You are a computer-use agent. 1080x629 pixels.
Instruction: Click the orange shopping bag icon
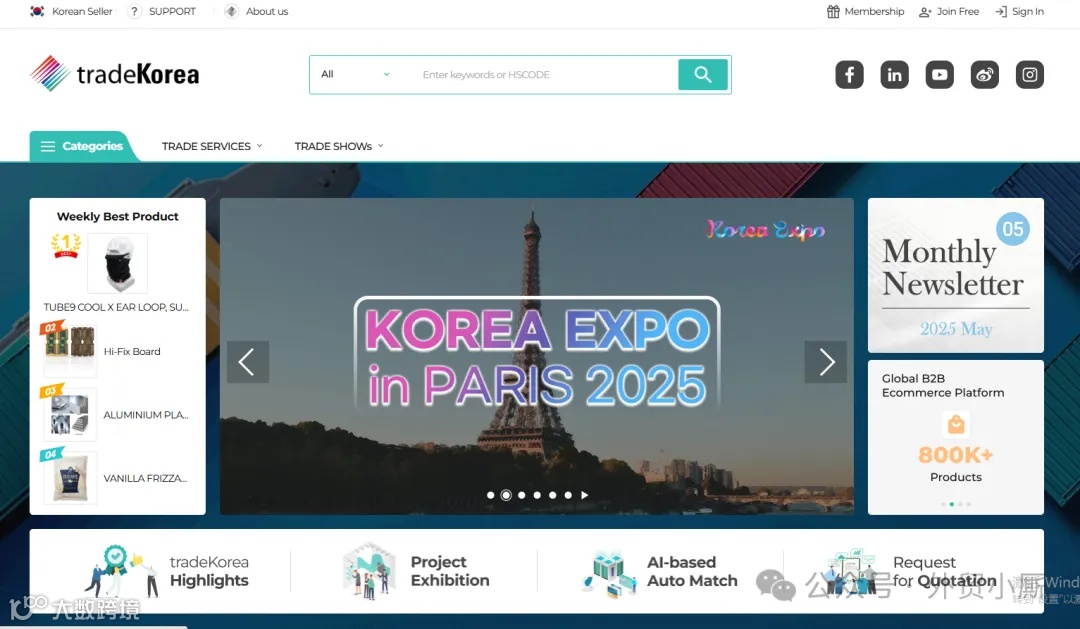pyautogui.click(x=955, y=424)
